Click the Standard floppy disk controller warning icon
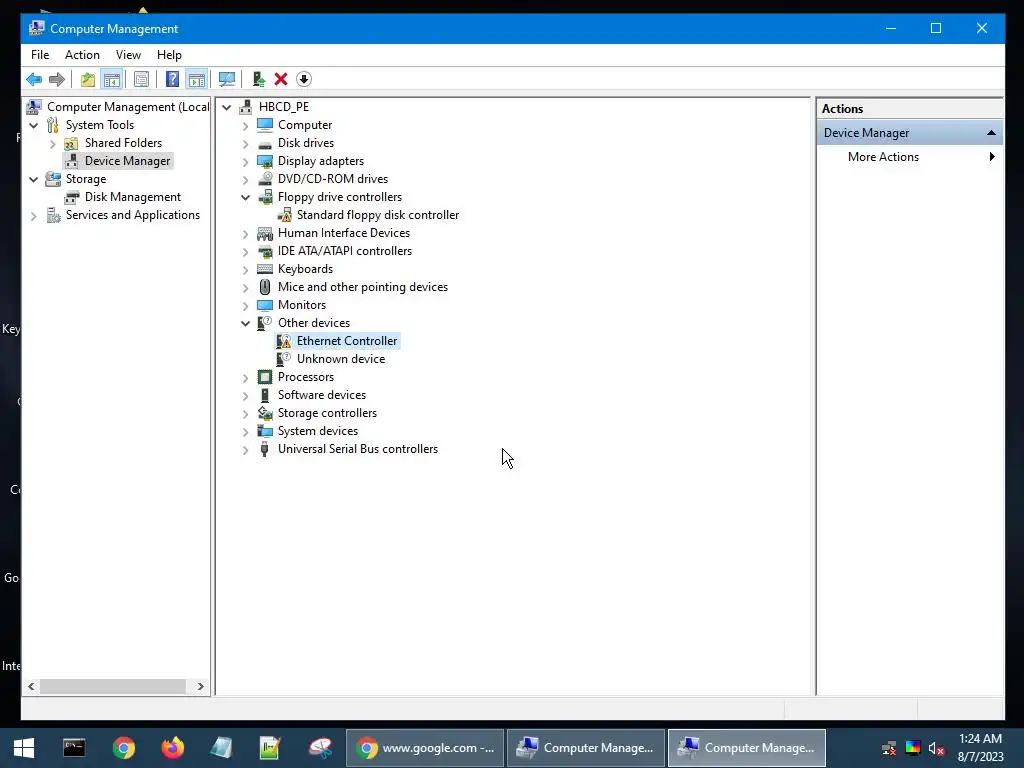 pos(284,215)
